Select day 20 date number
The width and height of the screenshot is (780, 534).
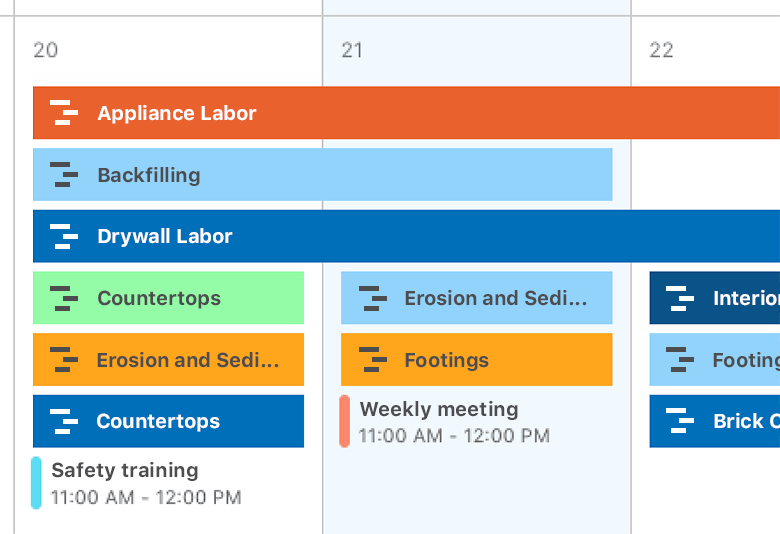pyautogui.click(x=45, y=50)
